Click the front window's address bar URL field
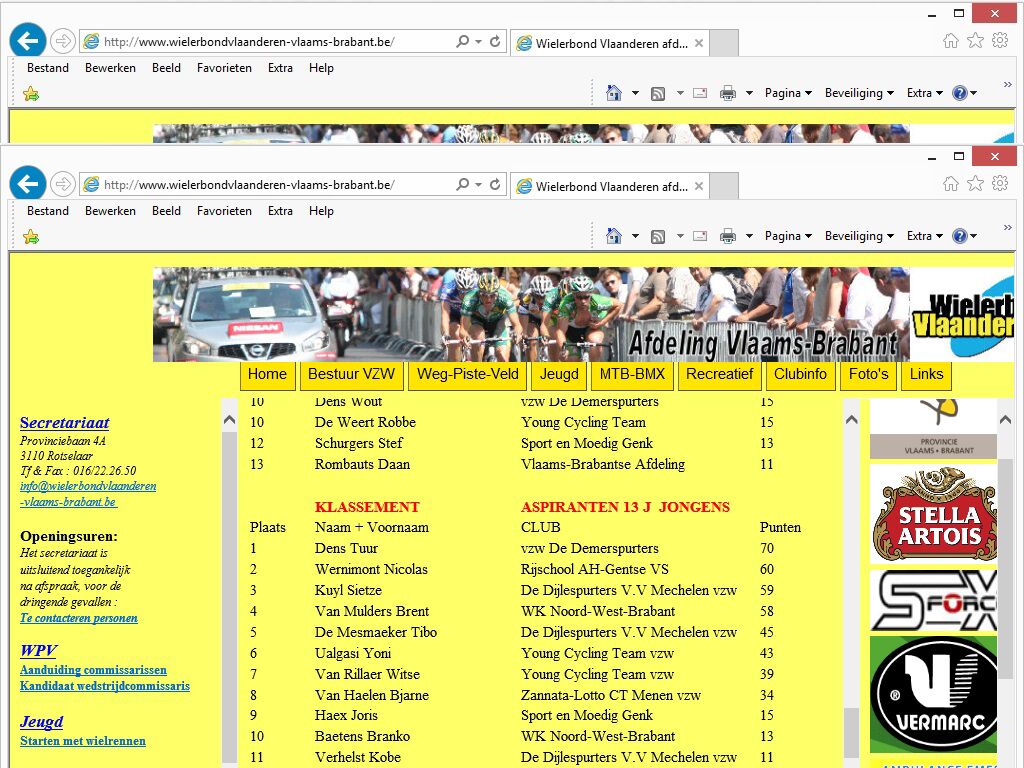Viewport: 1024px width, 768px height. click(270, 185)
